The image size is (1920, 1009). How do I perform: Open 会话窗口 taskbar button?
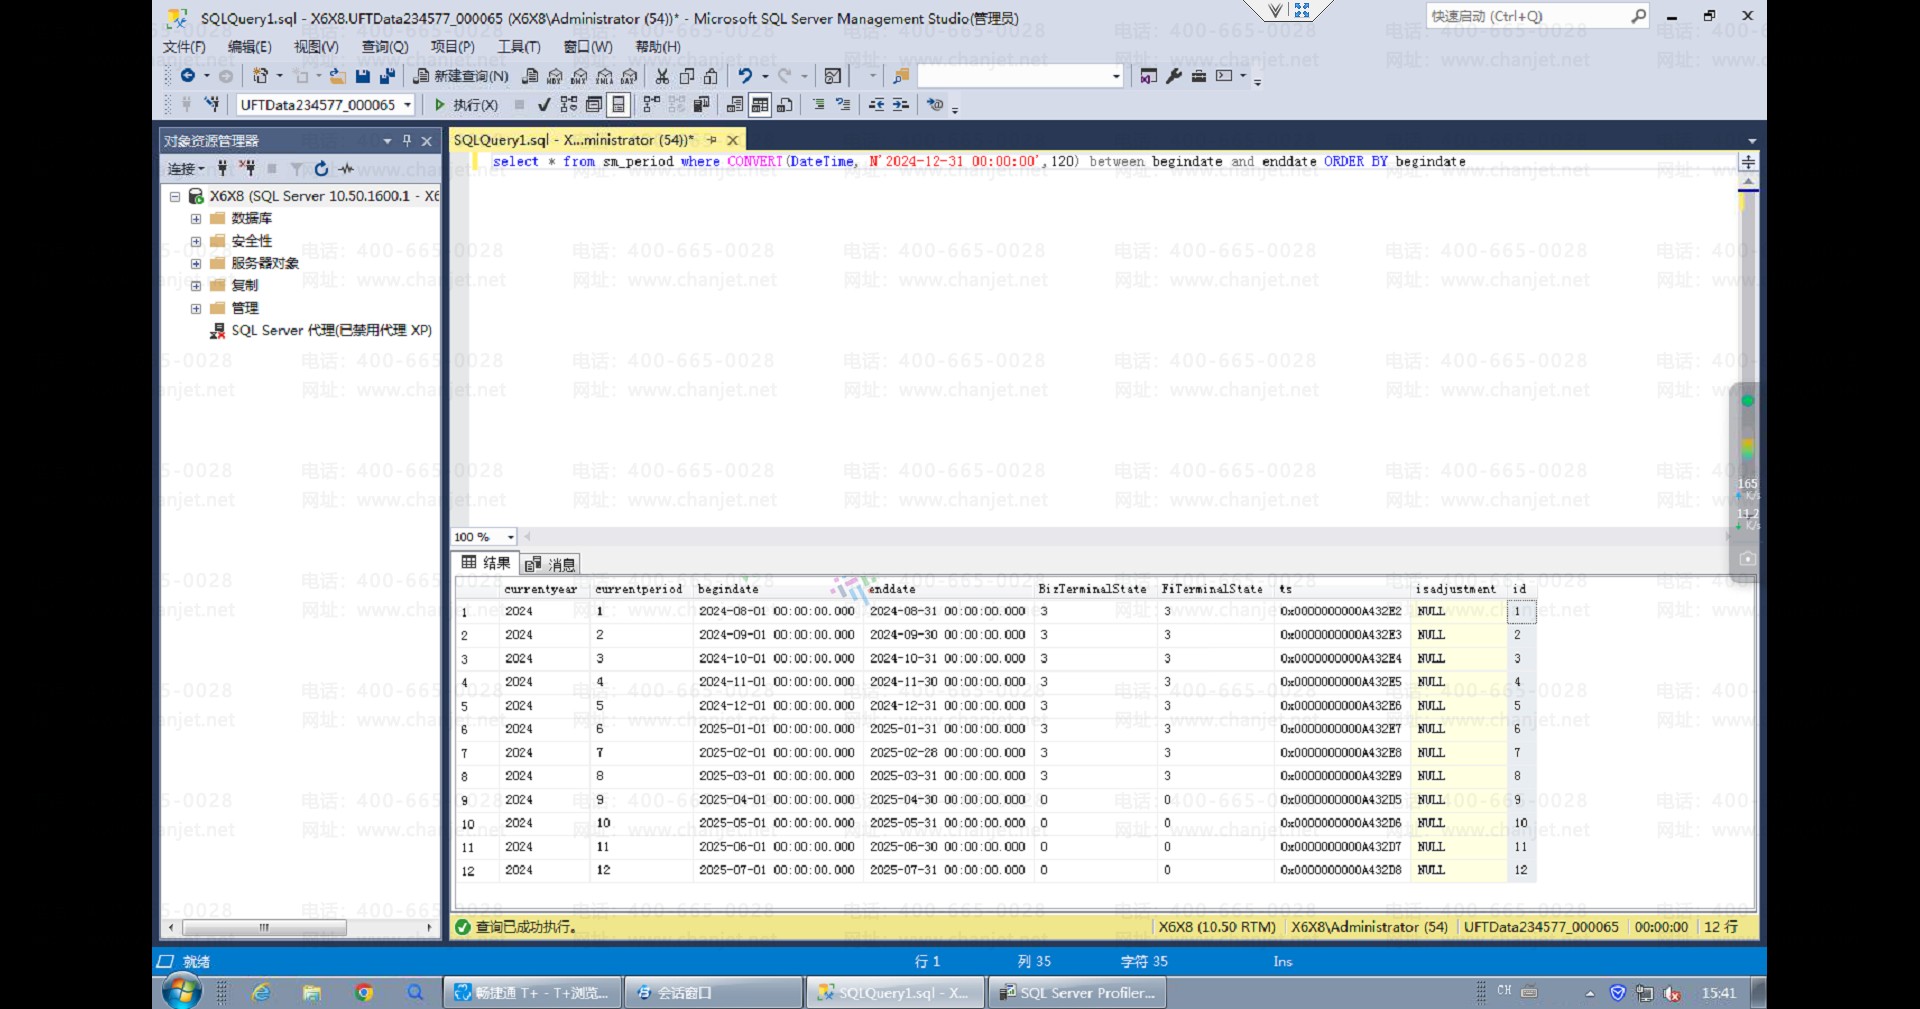point(714,992)
